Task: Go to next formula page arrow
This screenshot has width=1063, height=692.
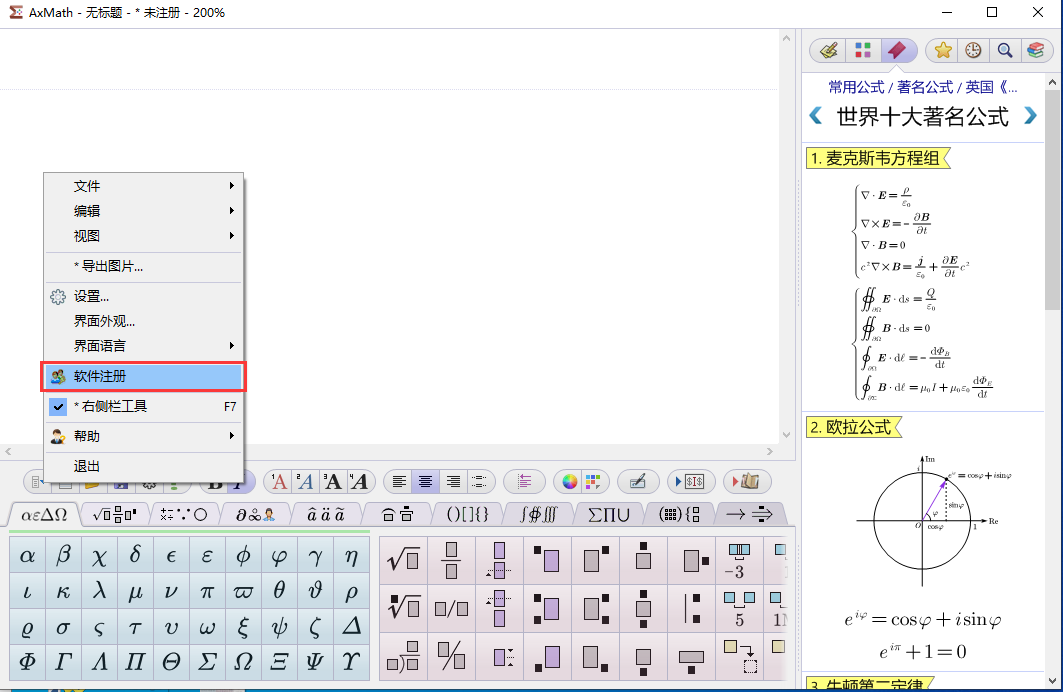Action: tap(1030, 116)
